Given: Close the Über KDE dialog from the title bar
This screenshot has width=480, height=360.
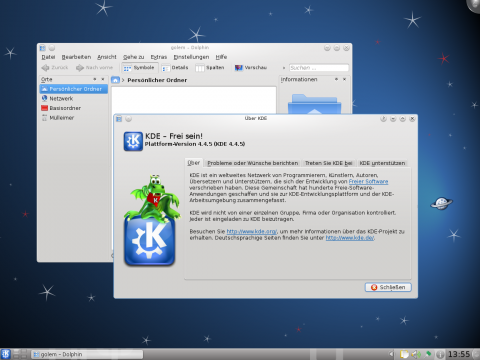Looking at the screenshot, I should coord(412,119).
